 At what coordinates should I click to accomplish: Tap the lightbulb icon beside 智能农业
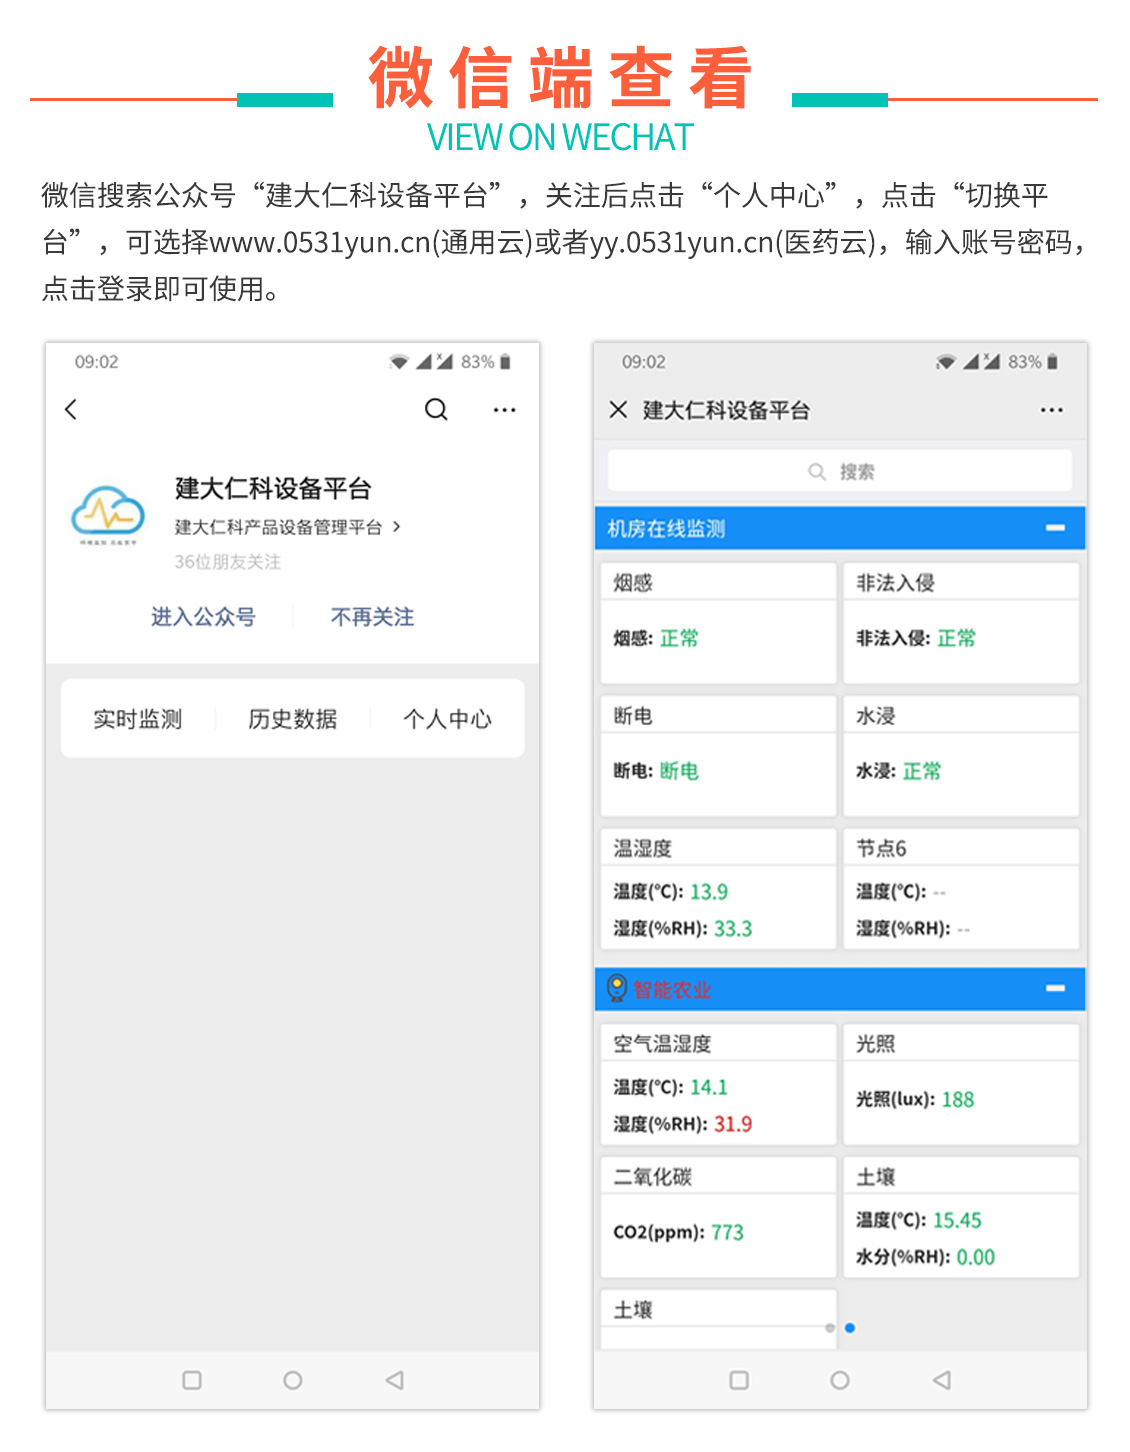[x=617, y=988]
